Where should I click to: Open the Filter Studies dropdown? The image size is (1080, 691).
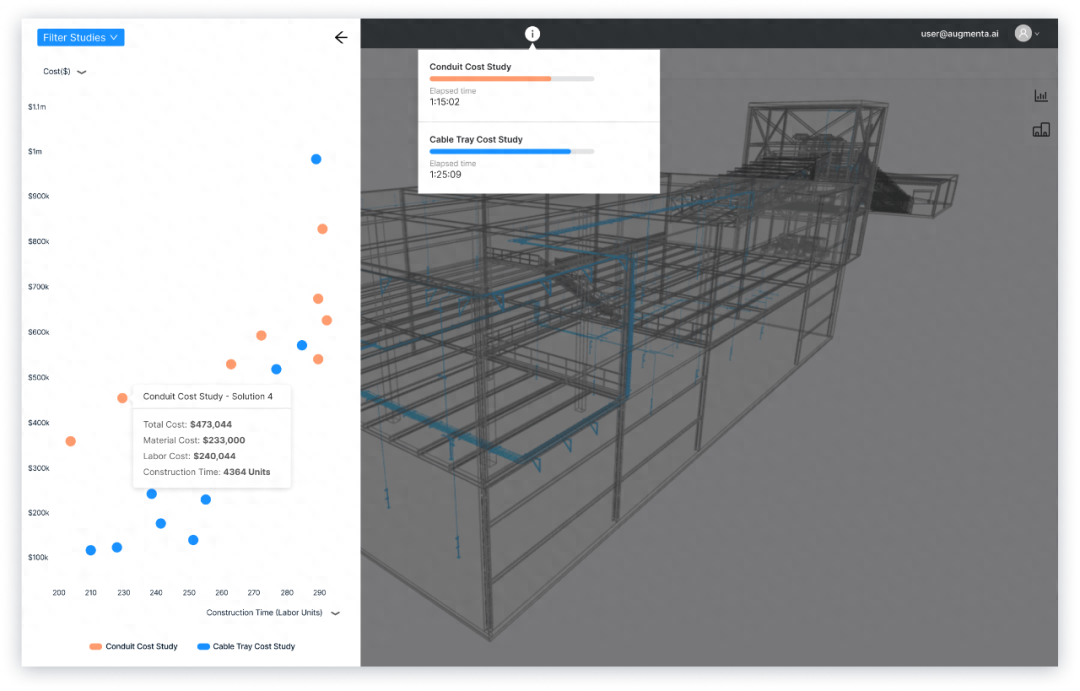[x=81, y=37]
